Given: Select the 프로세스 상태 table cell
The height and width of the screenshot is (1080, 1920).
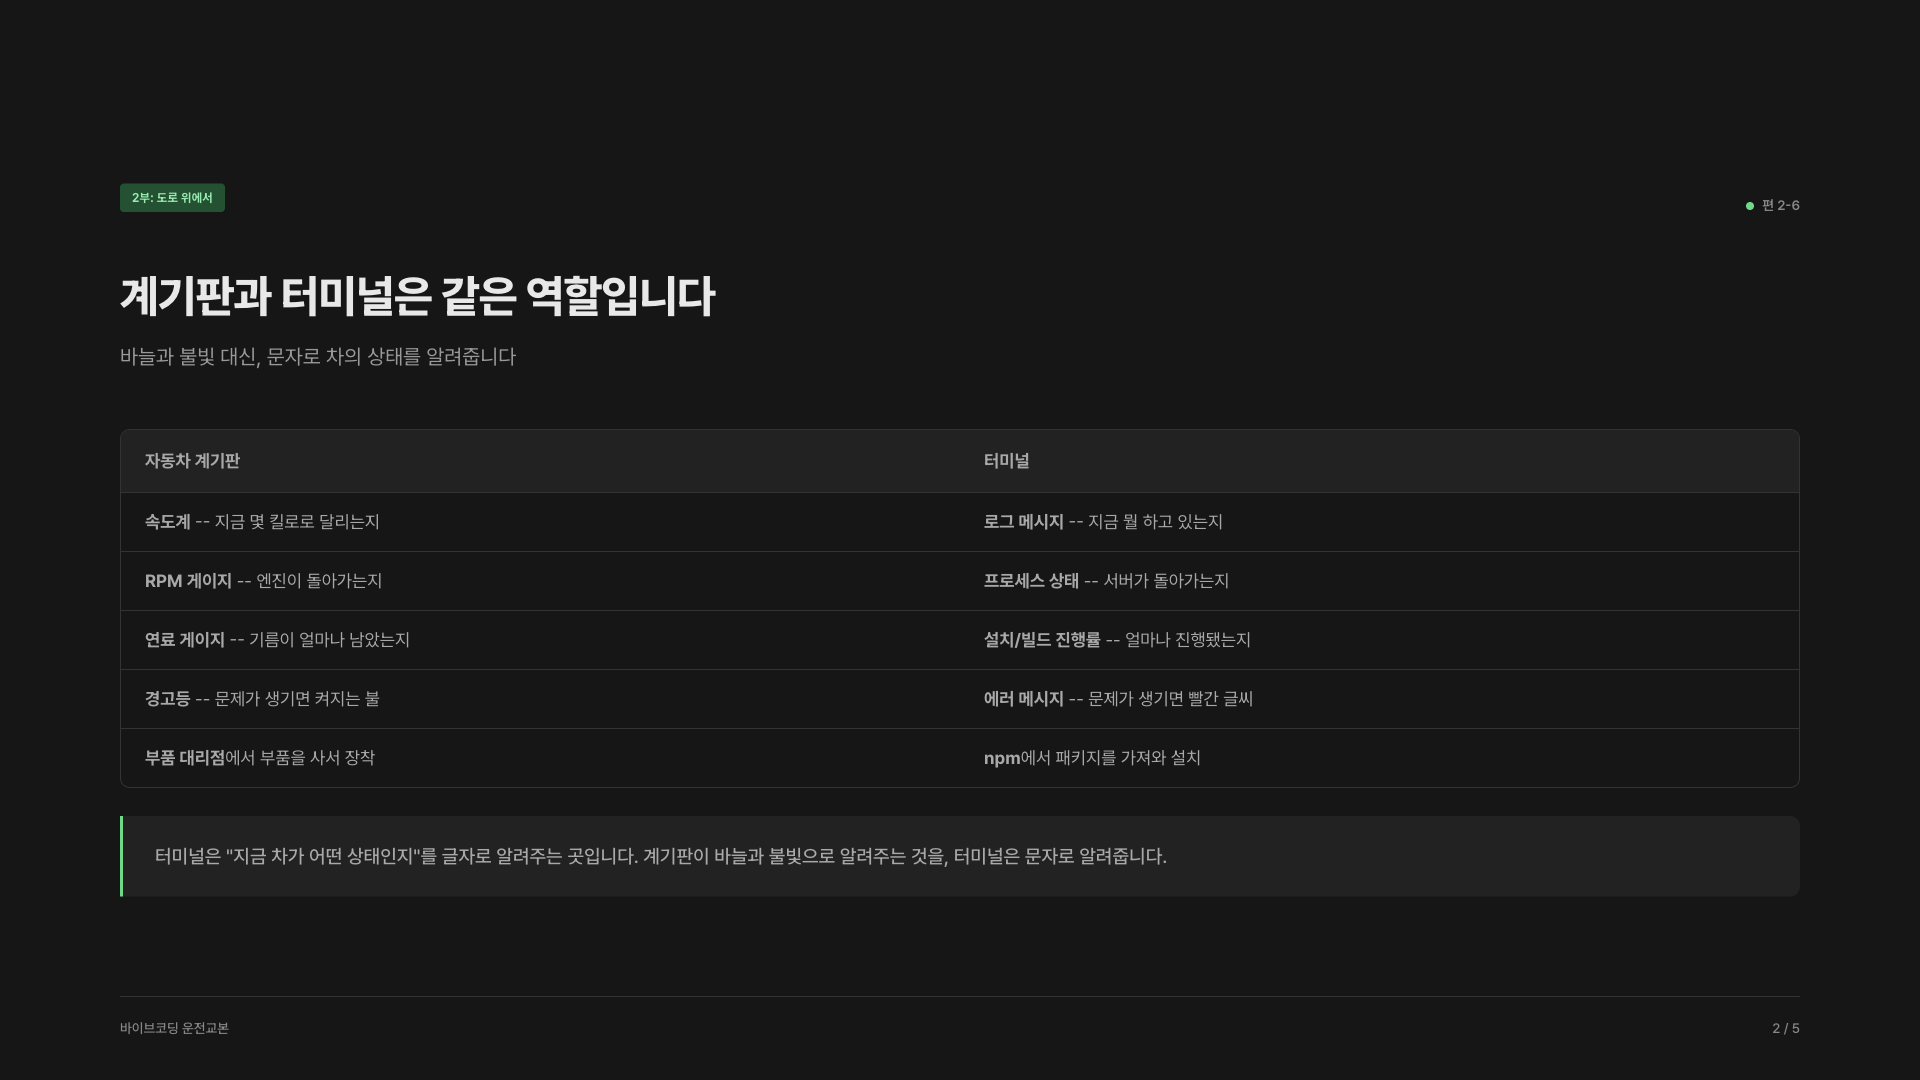Looking at the screenshot, I should tap(1105, 581).
